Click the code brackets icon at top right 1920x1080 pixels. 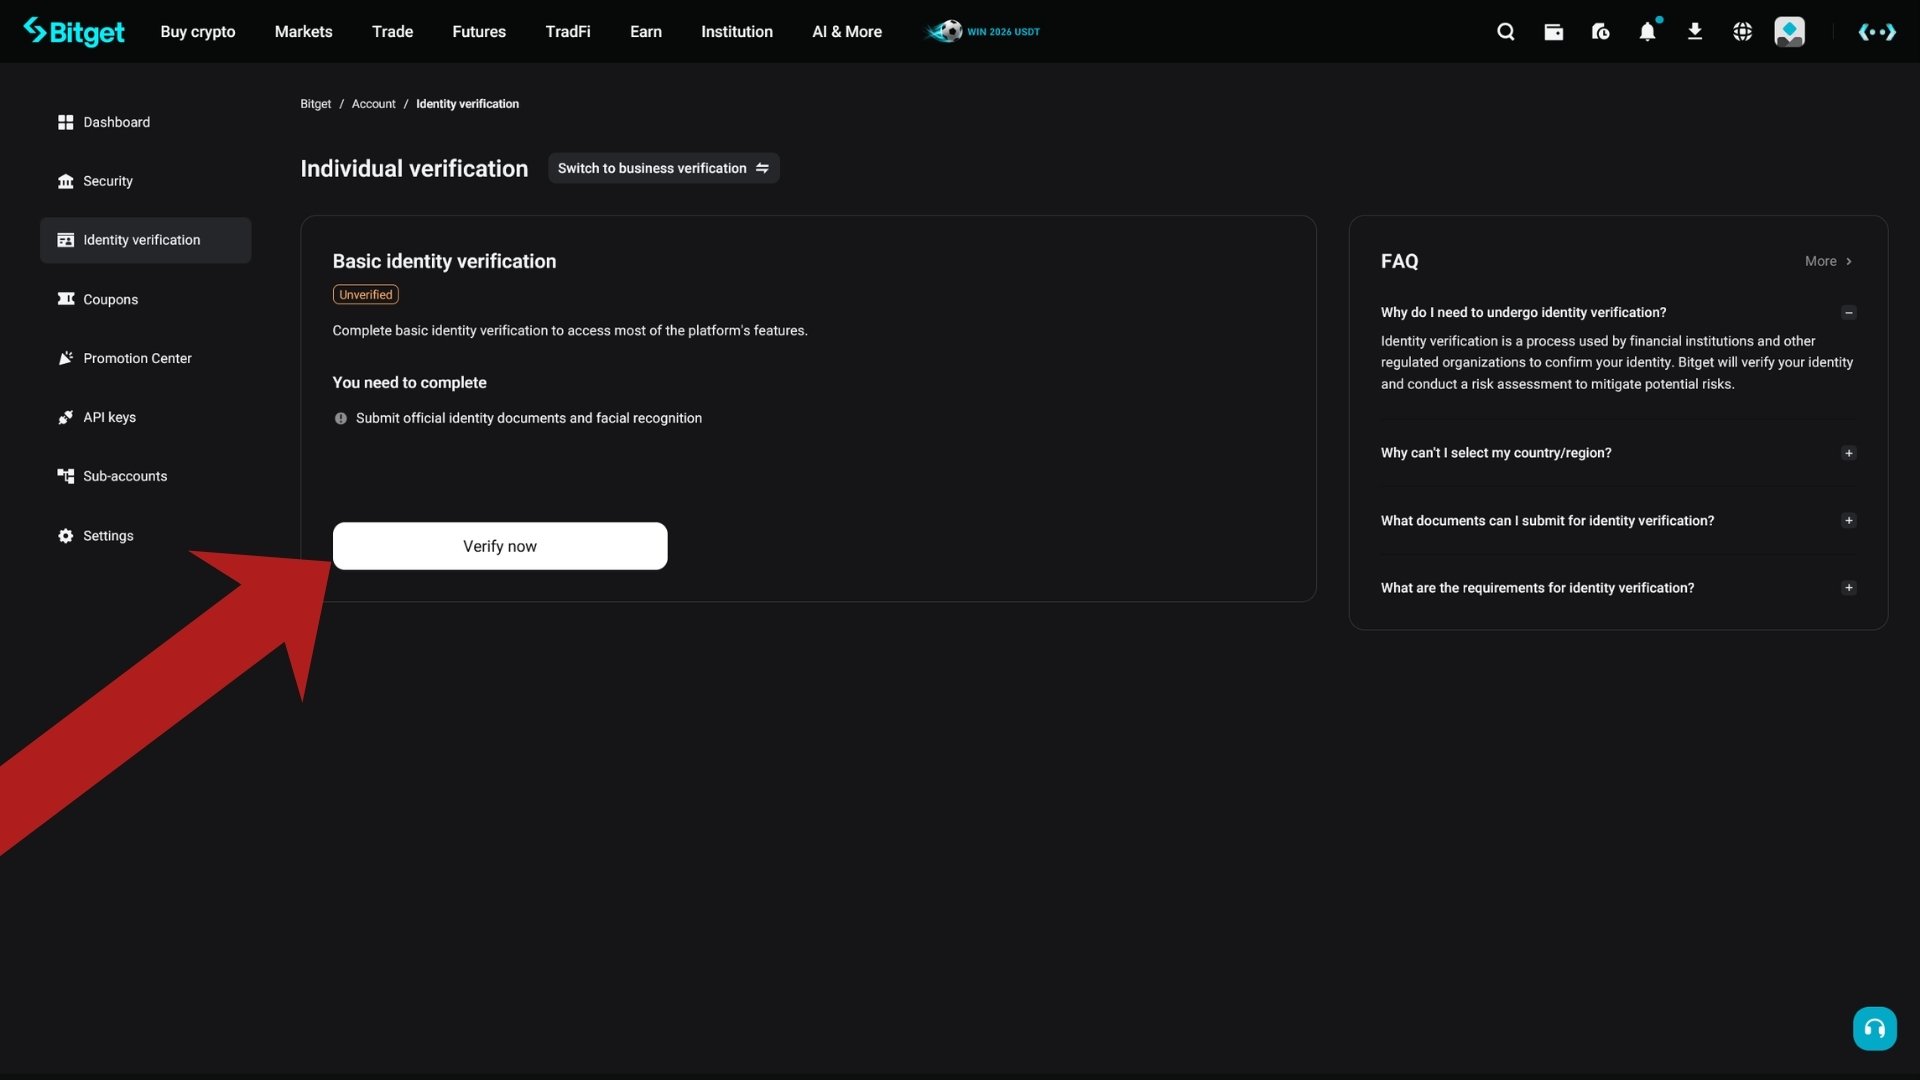click(x=1877, y=32)
